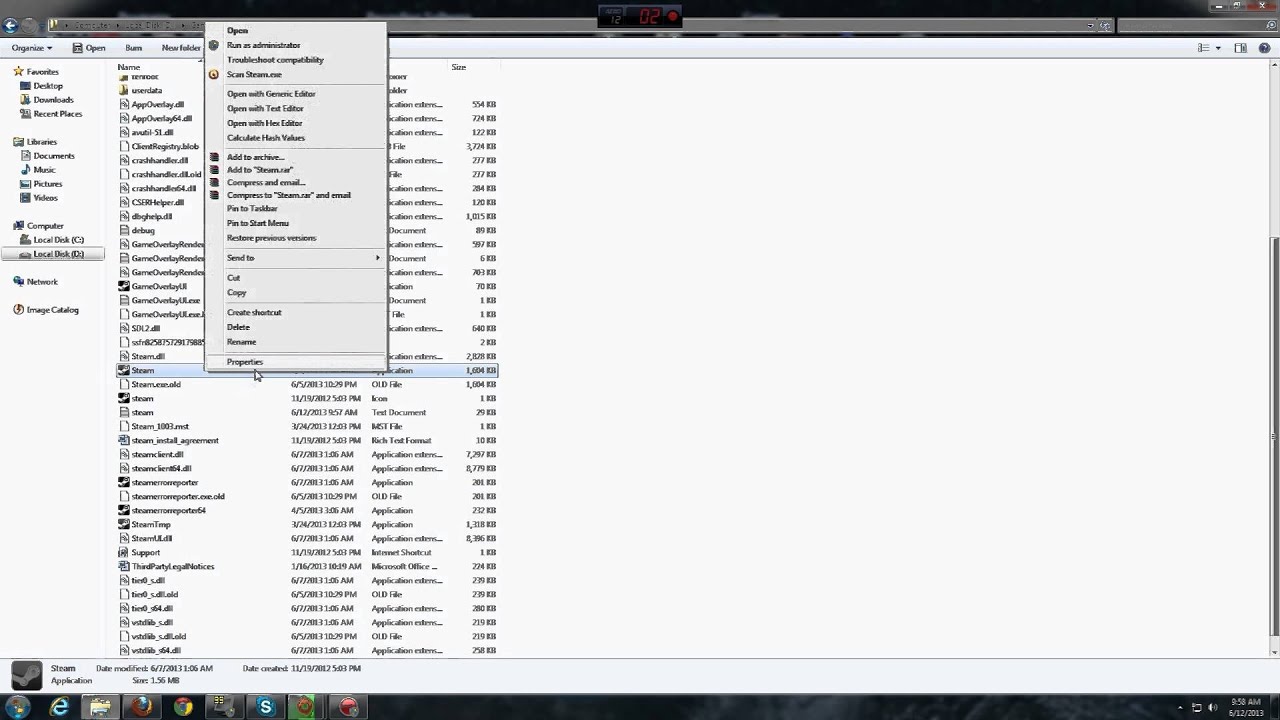Screen dimensions: 1280x720
Task: Open the Documents library
Action: pos(54,156)
